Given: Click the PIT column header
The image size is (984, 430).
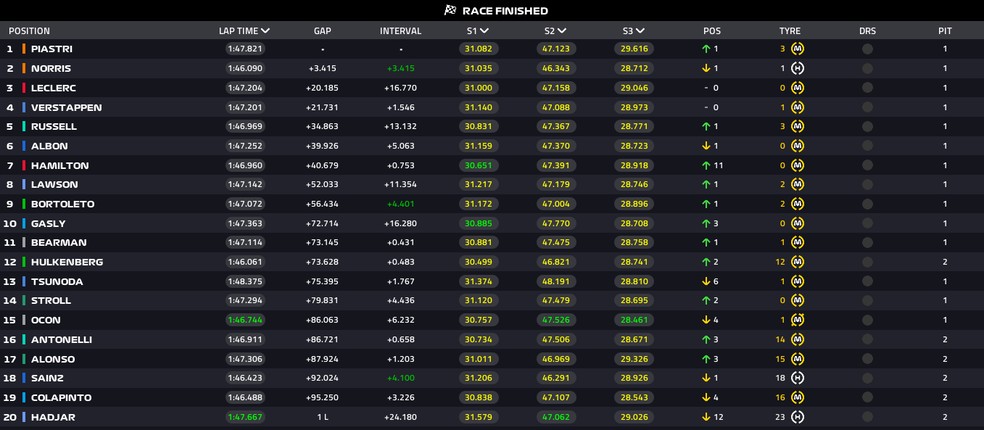Looking at the screenshot, I should tap(945, 31).
